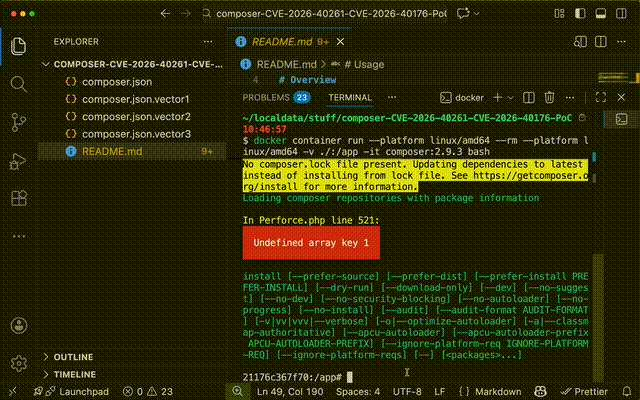Open the Accounts icon in activity bar

[x=18, y=327]
